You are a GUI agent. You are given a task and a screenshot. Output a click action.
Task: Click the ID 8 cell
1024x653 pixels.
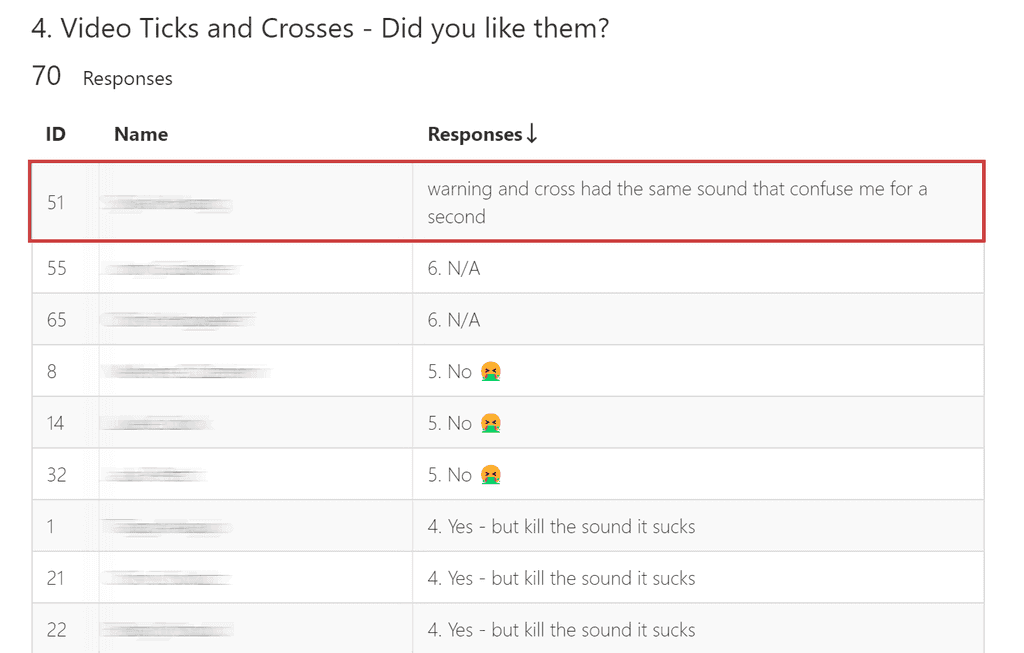(x=52, y=372)
